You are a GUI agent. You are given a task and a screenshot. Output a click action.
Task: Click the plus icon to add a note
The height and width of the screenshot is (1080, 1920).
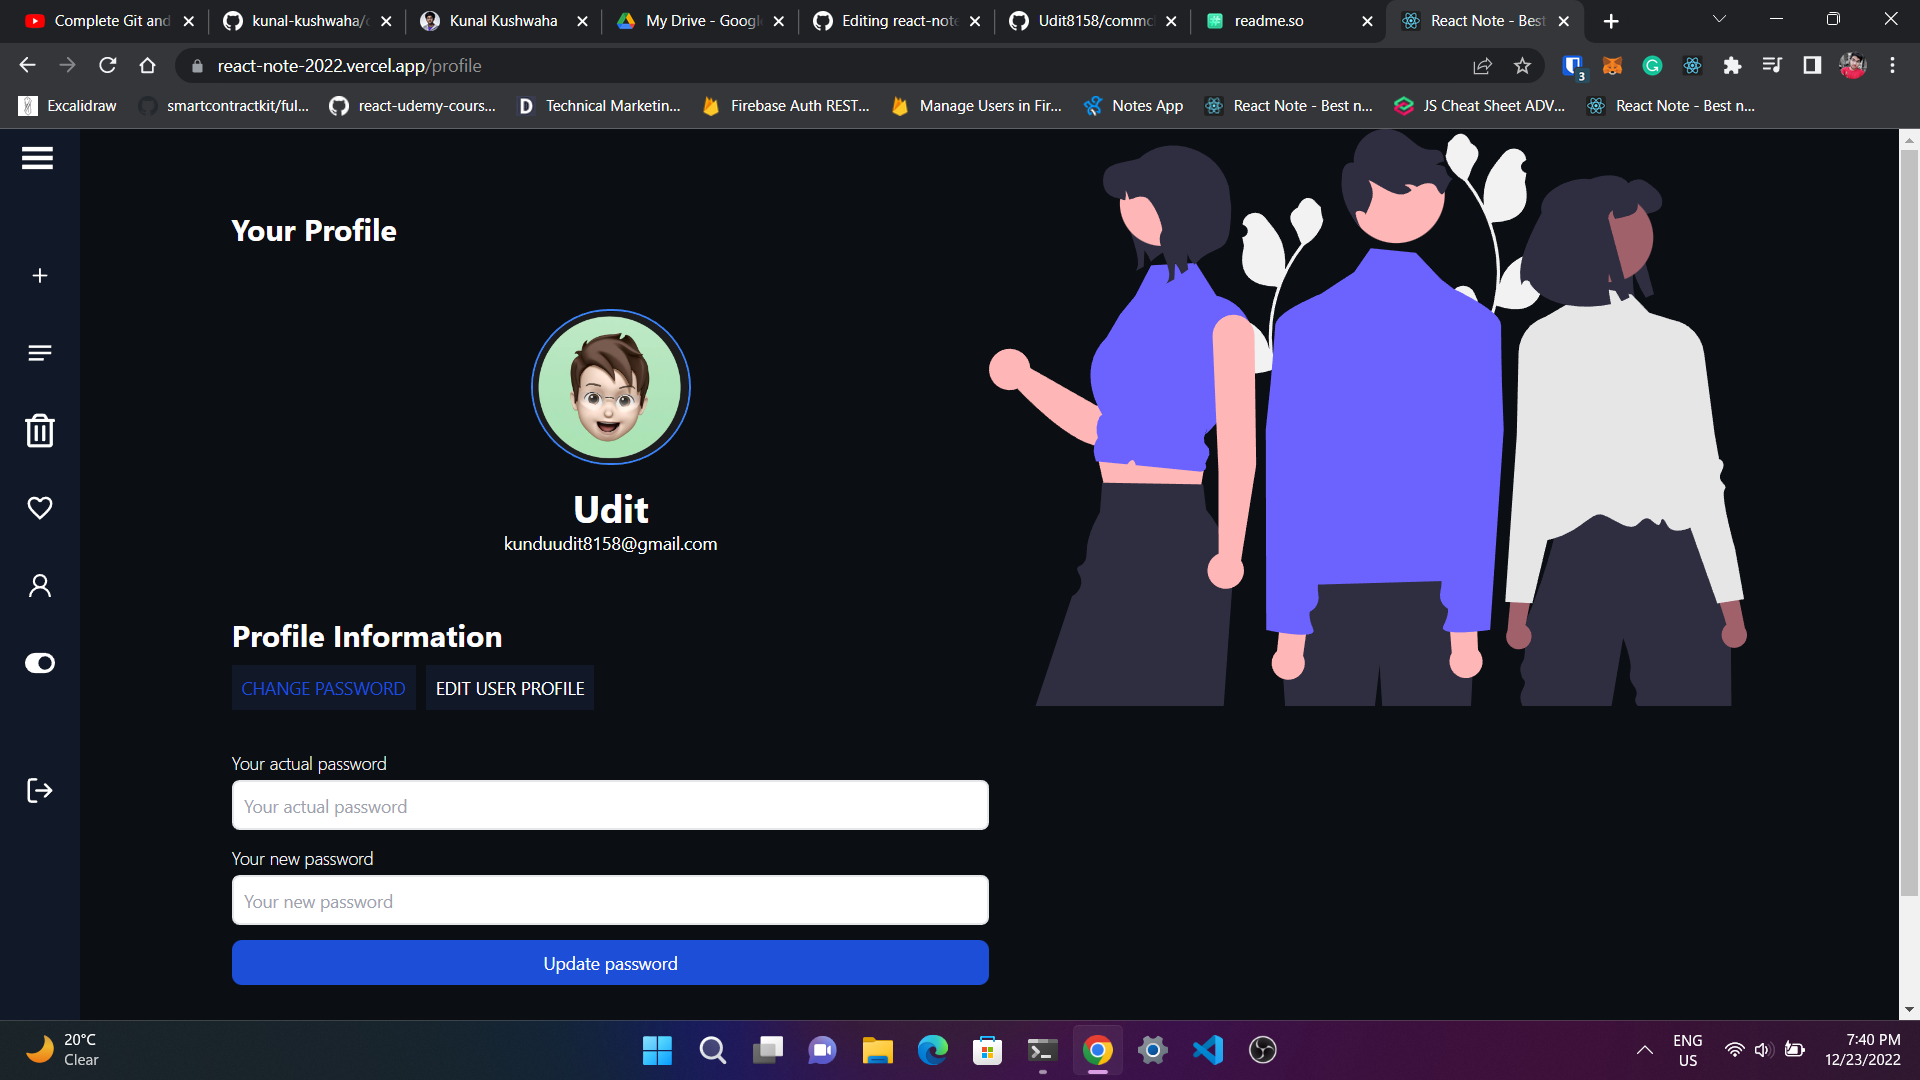coord(40,276)
